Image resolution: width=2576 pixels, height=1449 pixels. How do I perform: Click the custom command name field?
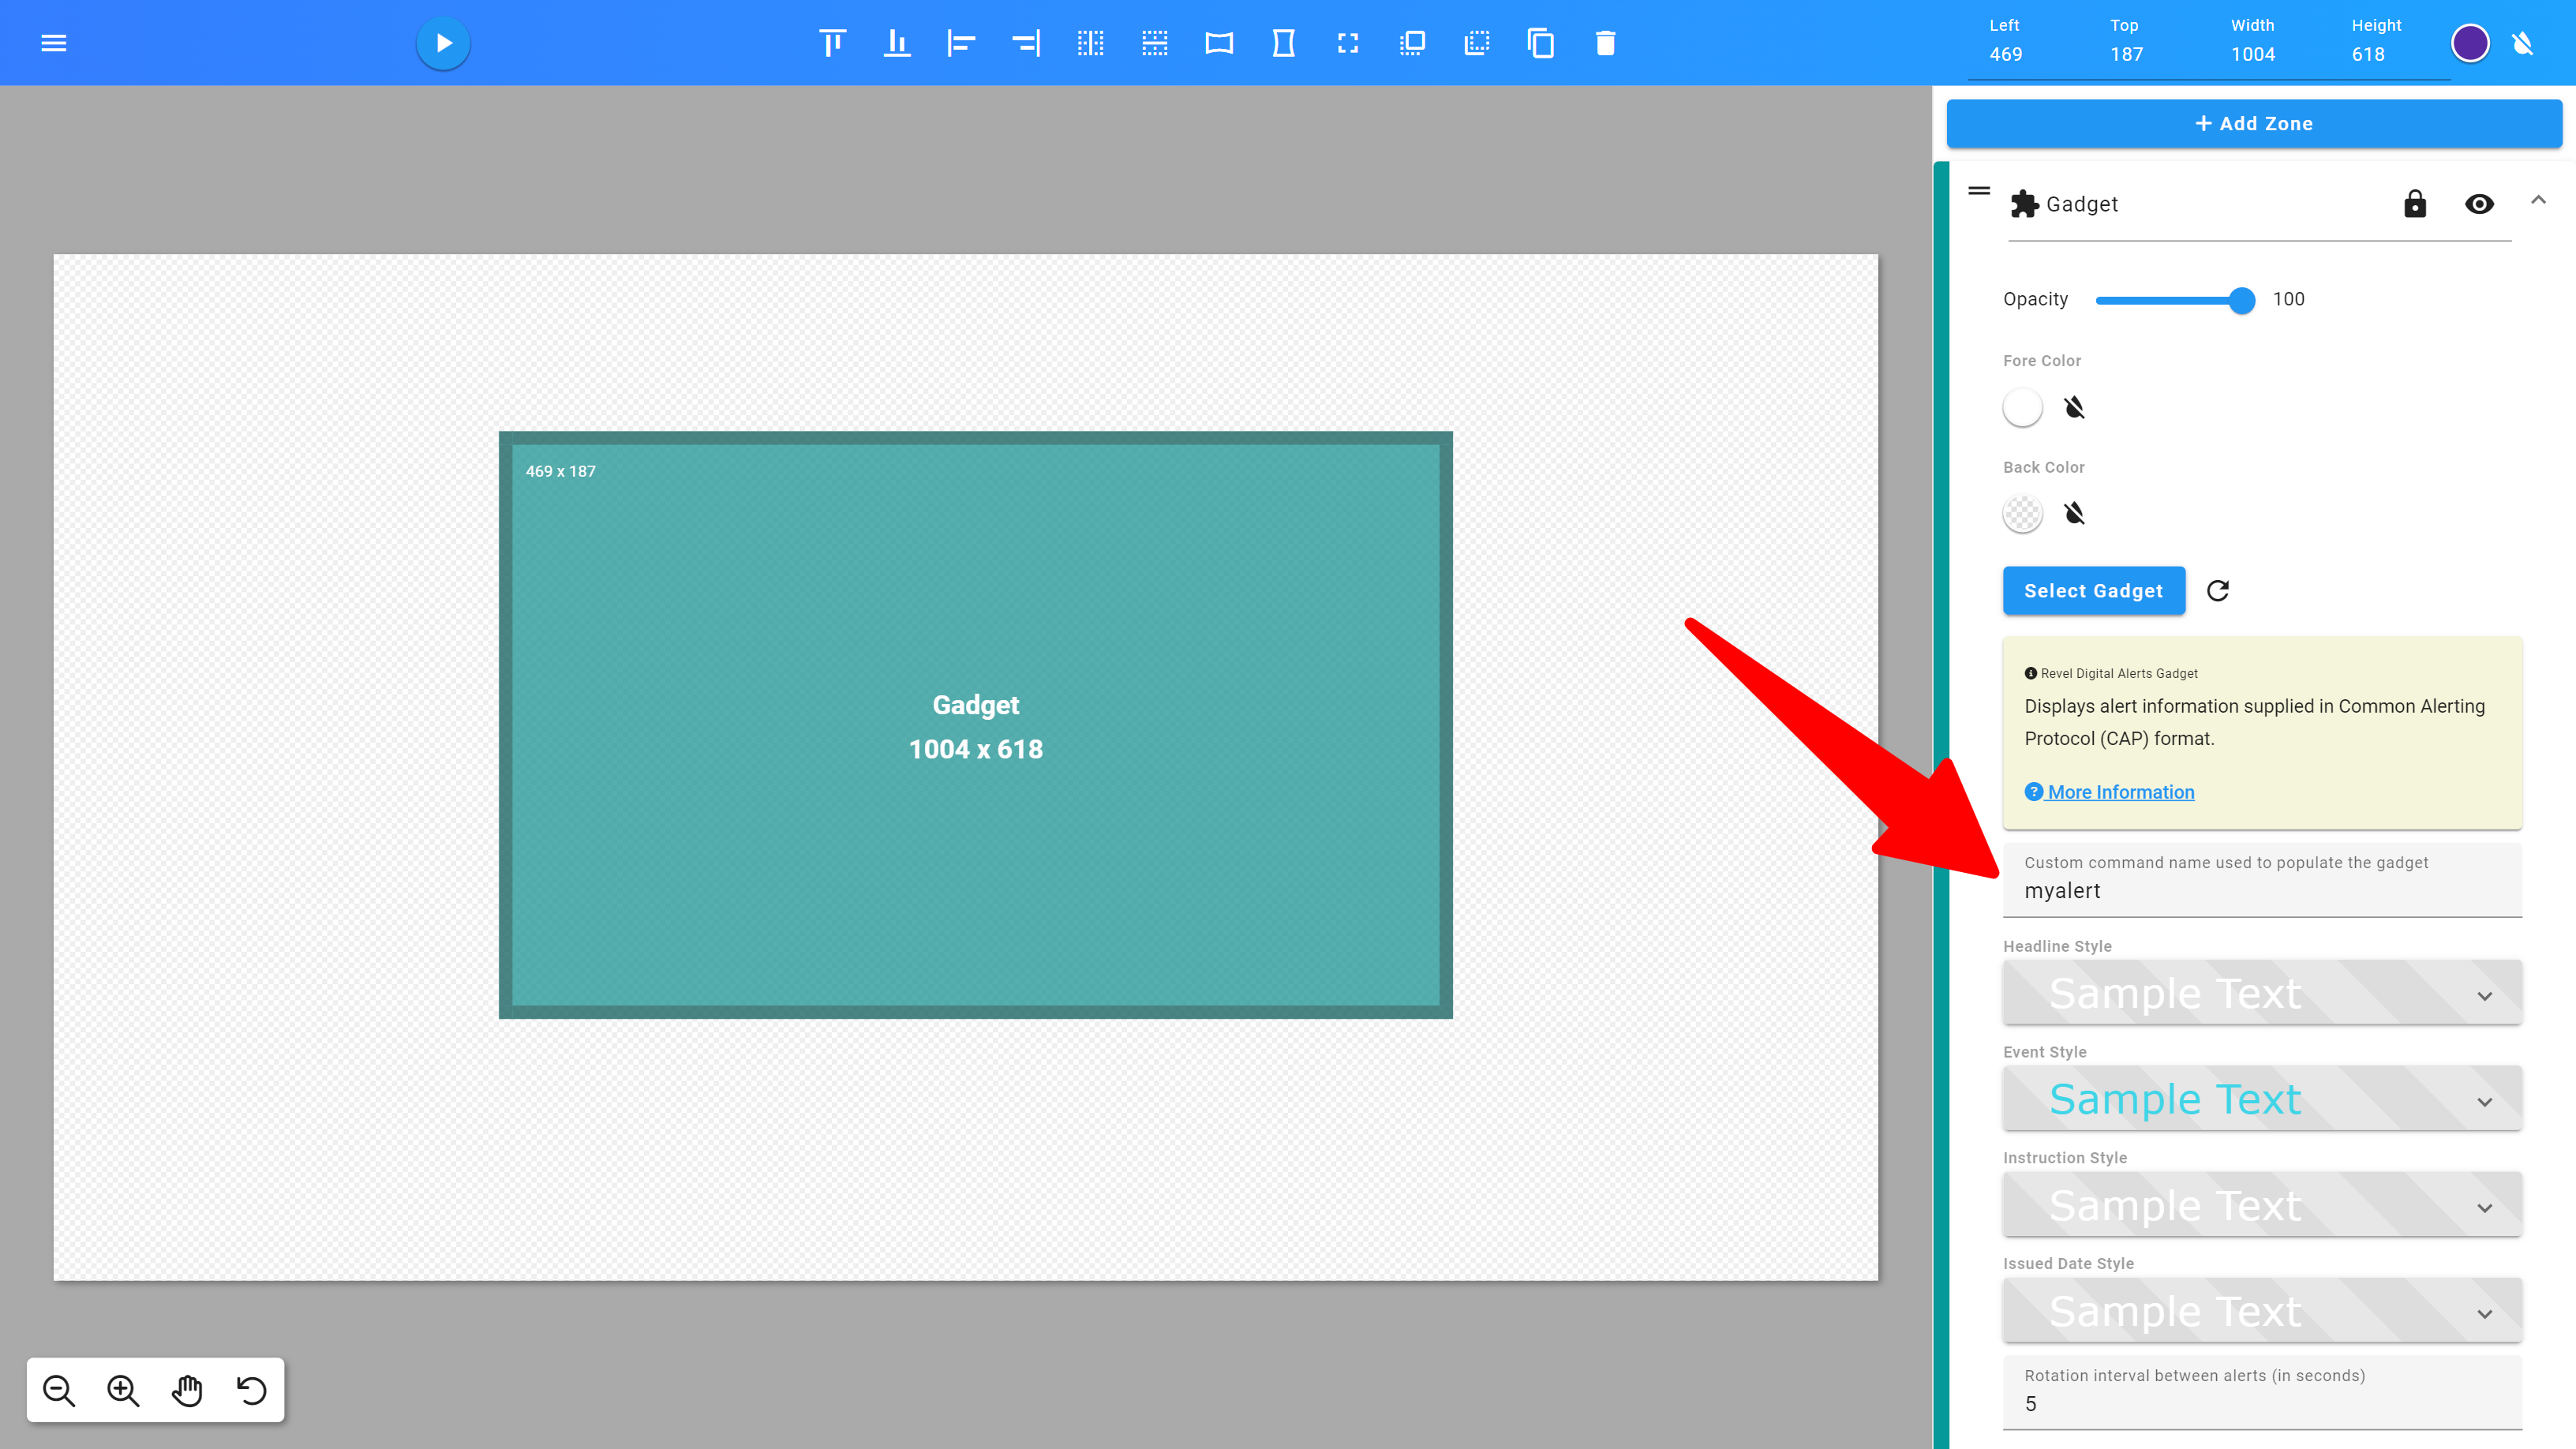[x=2262, y=880]
